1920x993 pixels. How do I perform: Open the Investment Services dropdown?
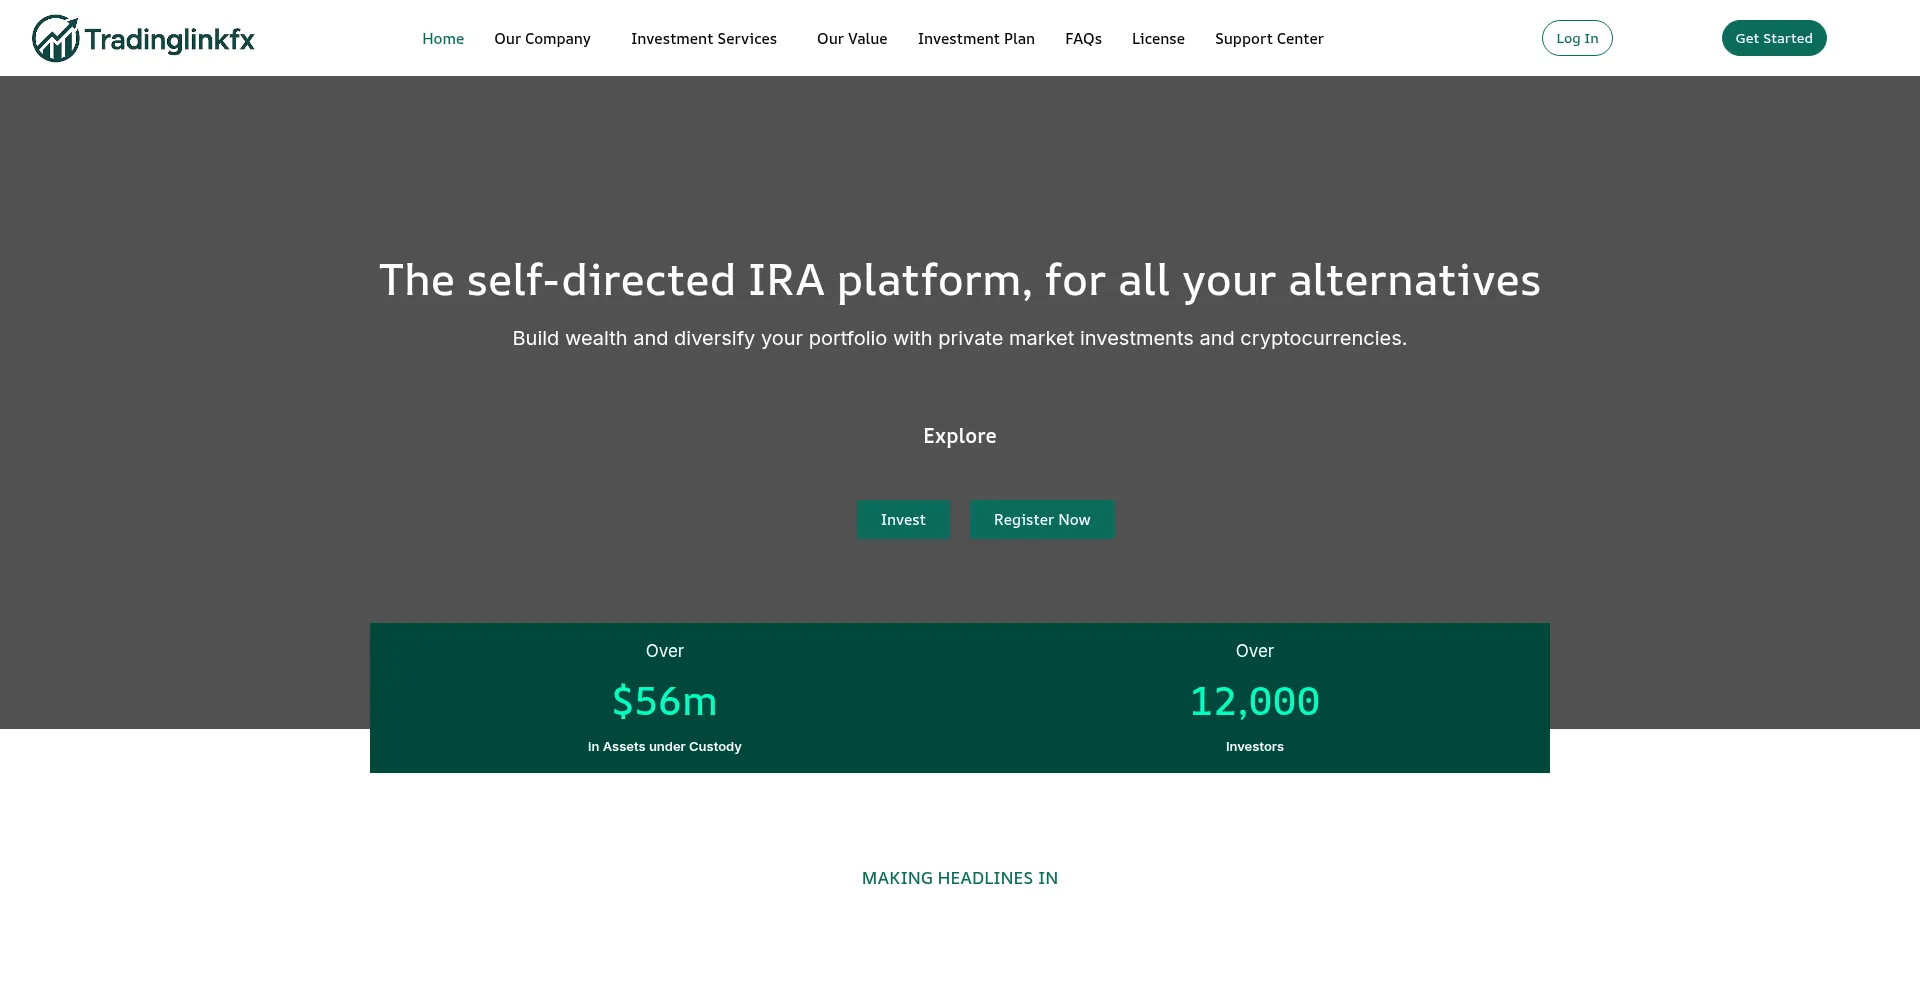[x=703, y=39]
